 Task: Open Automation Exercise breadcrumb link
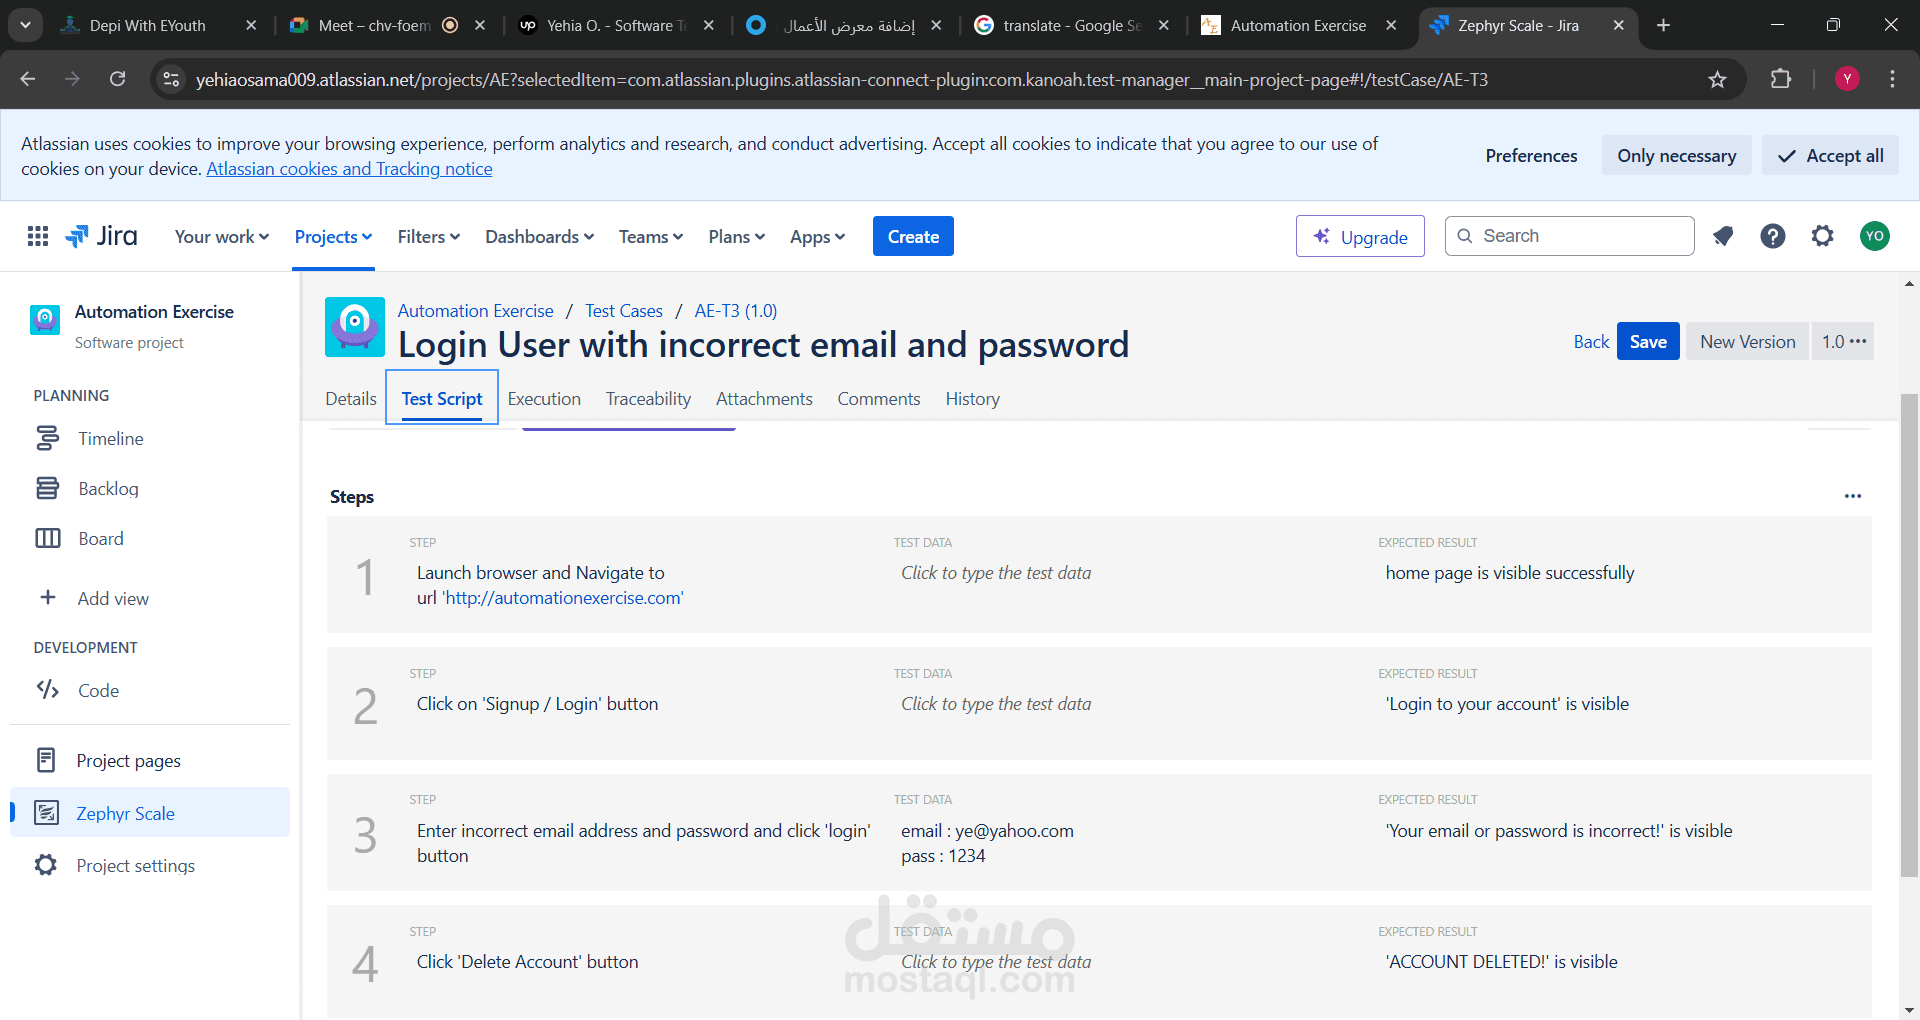475,311
